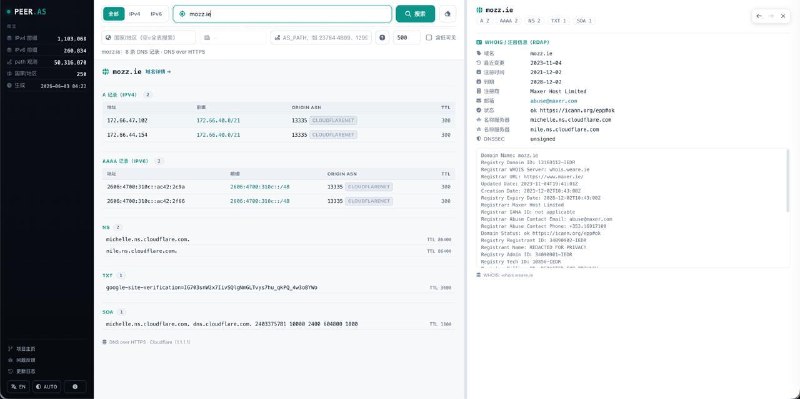Click the globe icon inside the search box

point(182,14)
